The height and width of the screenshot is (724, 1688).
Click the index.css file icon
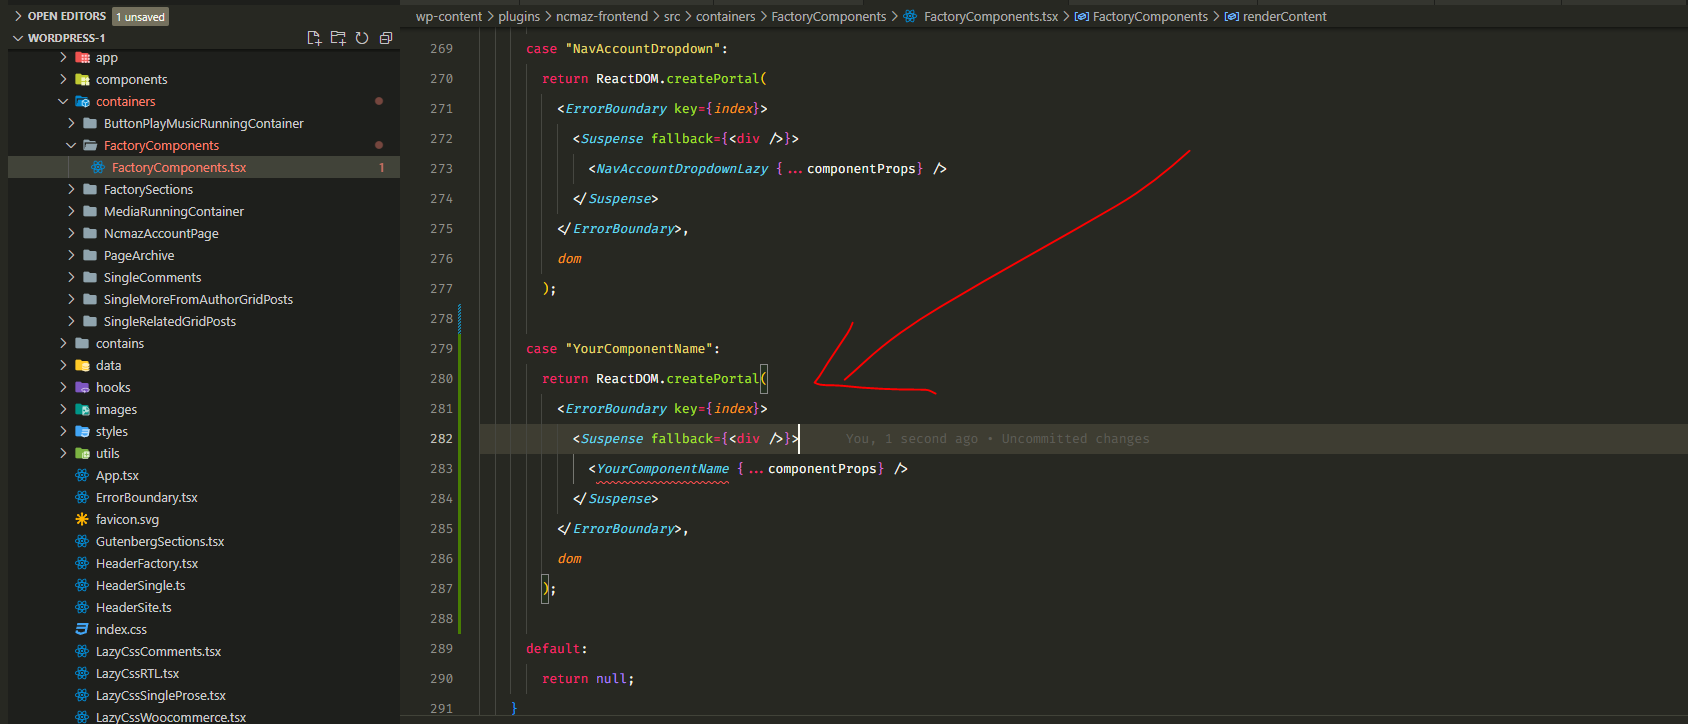coord(82,630)
